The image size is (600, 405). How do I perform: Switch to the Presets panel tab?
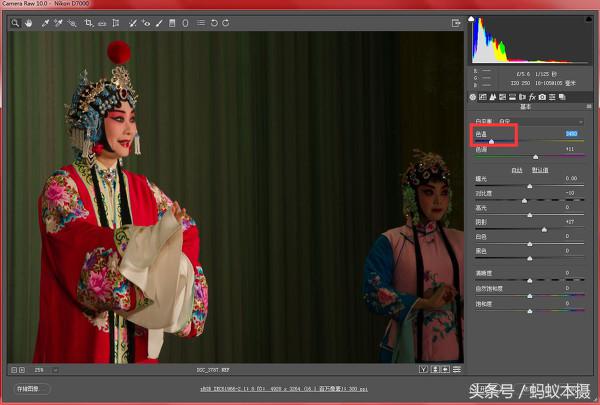click(552, 97)
